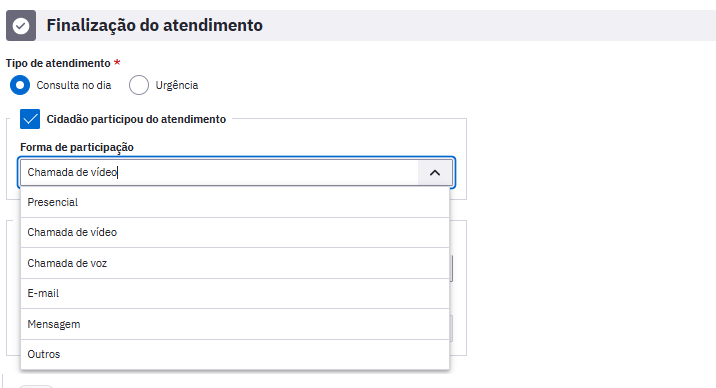Click the partially visible button at the bottom left
The image size is (716, 388).
click(36, 386)
